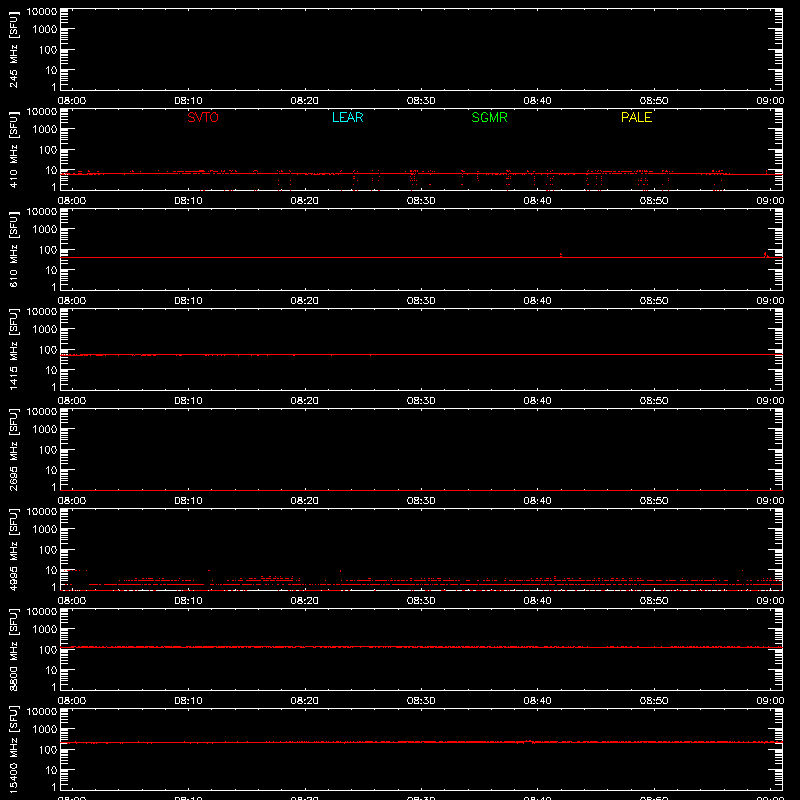Select the 4995 MHz [SFU] axis title
The height and width of the screenshot is (800, 800).
tap(13, 549)
